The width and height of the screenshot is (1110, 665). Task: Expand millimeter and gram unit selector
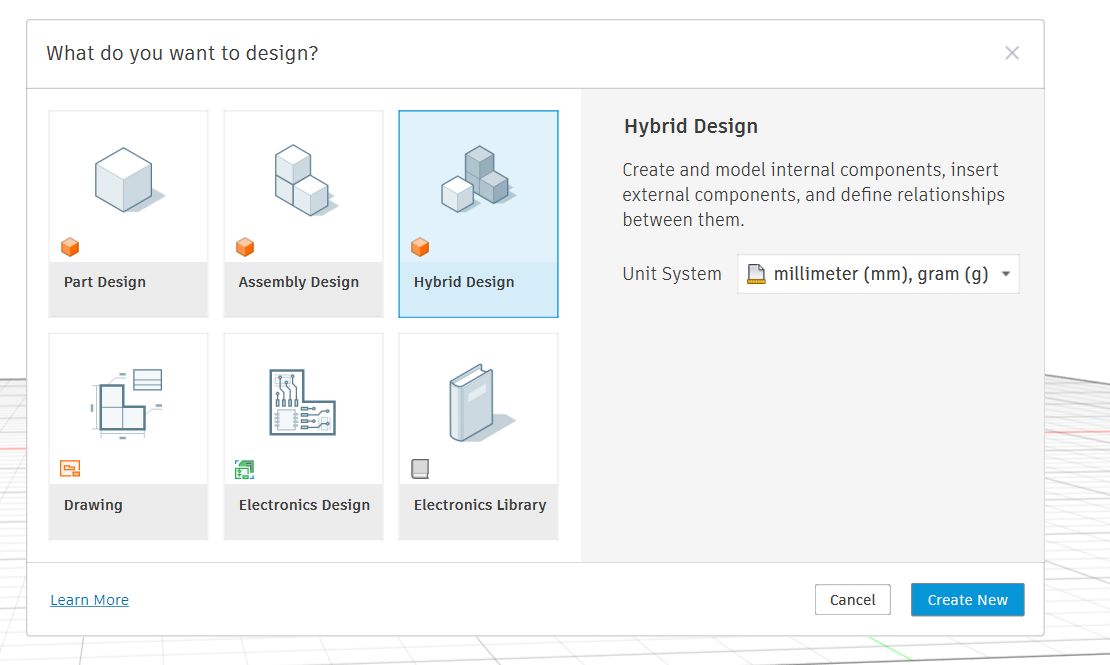[x=877, y=273]
